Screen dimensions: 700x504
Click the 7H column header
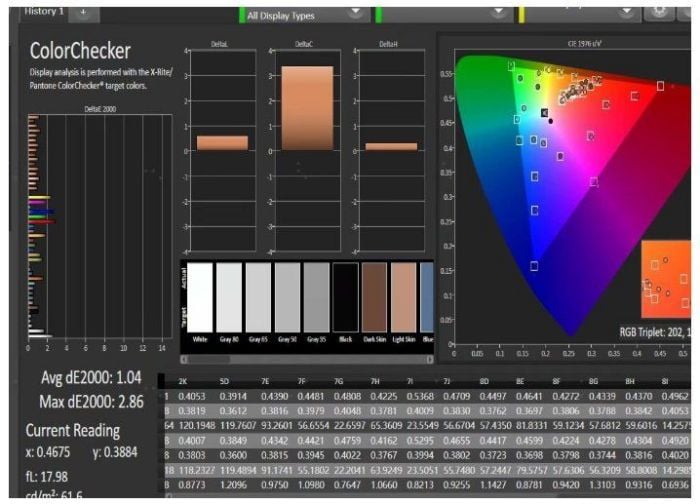[x=375, y=381]
